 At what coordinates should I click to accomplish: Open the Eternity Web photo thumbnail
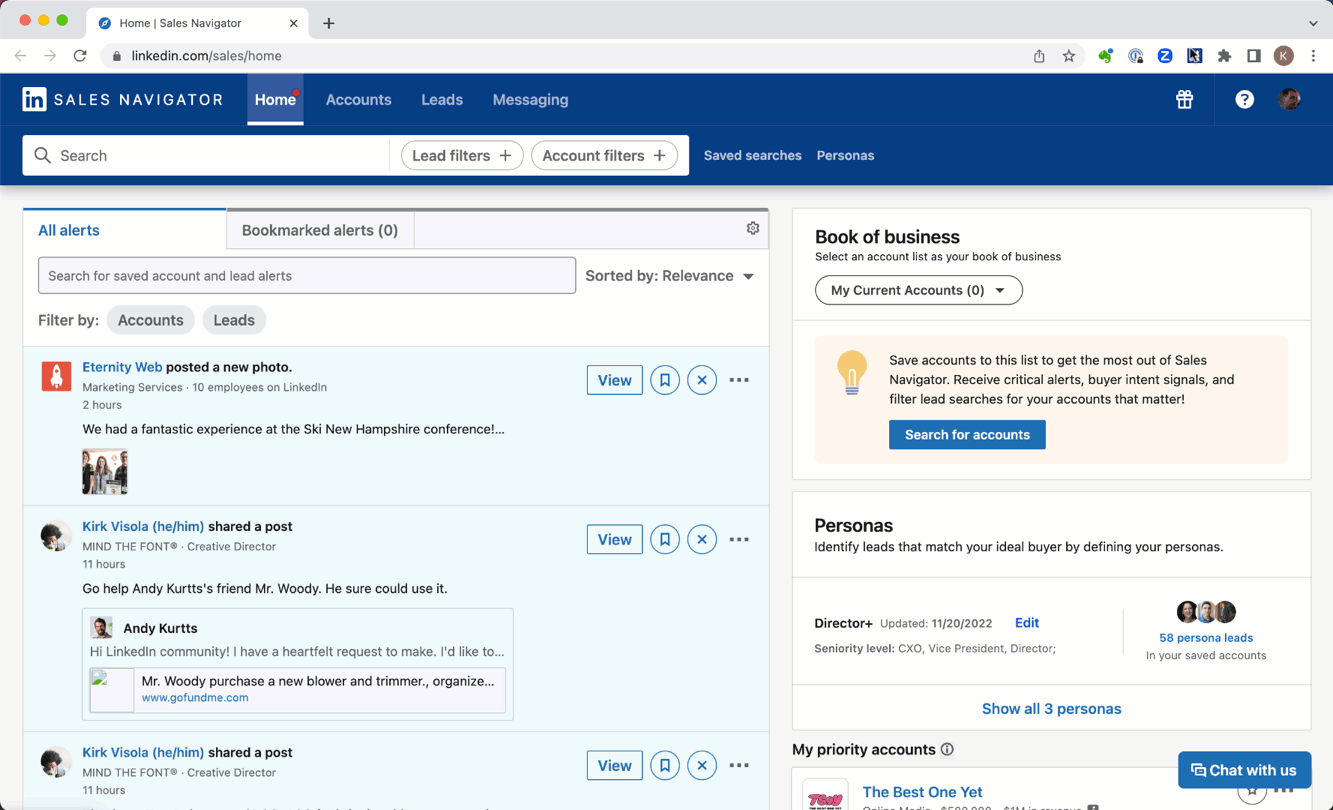click(105, 471)
